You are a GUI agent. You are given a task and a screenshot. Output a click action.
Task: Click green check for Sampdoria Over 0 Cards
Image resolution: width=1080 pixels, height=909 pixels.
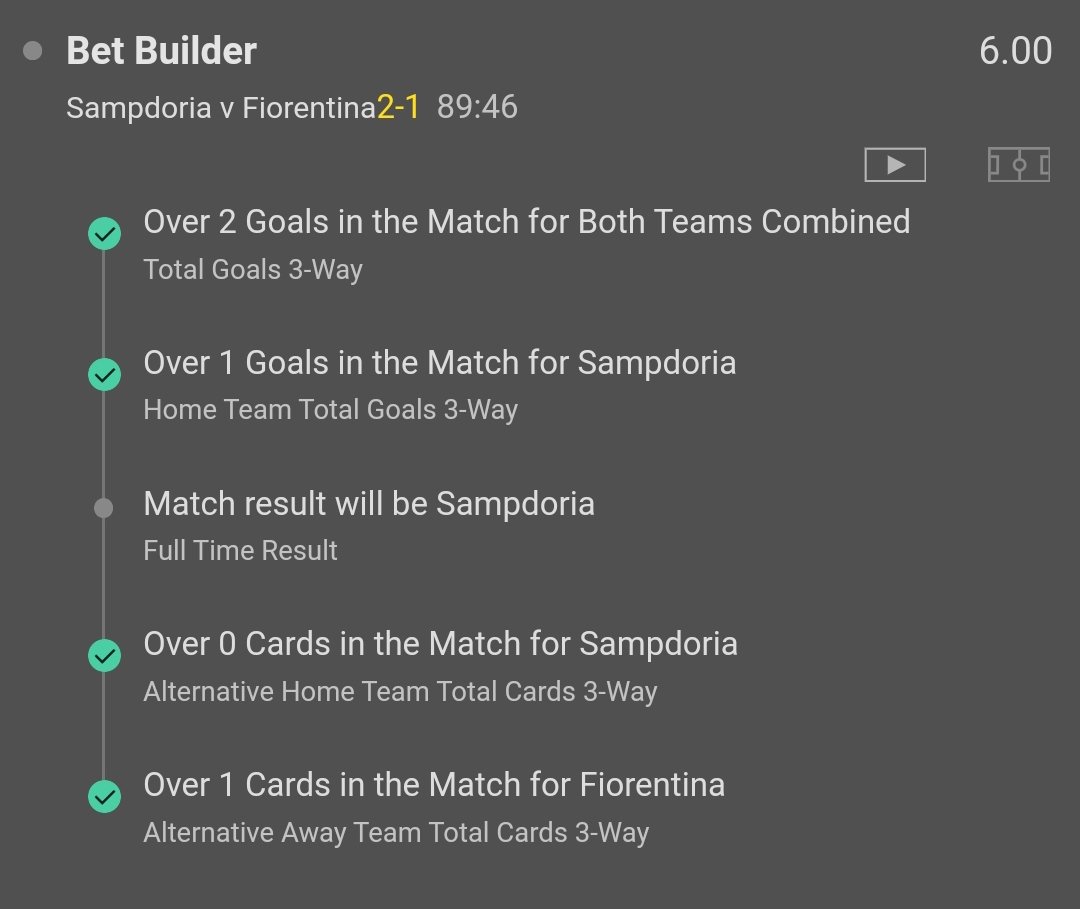(x=104, y=656)
